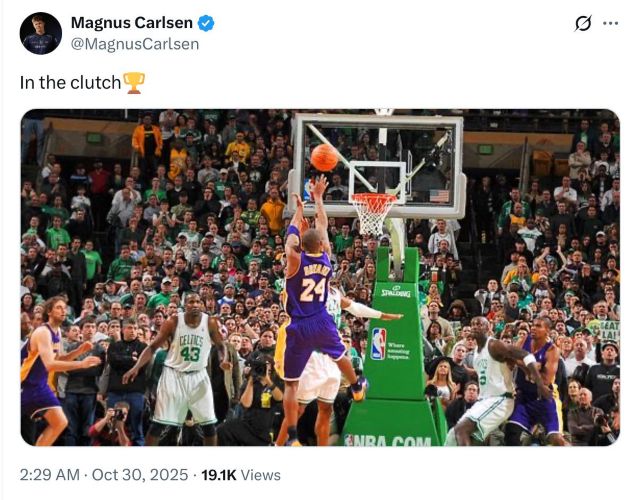The image size is (631, 500).
Task: Click the Oct 30, 2025 date
Action: click(140, 475)
